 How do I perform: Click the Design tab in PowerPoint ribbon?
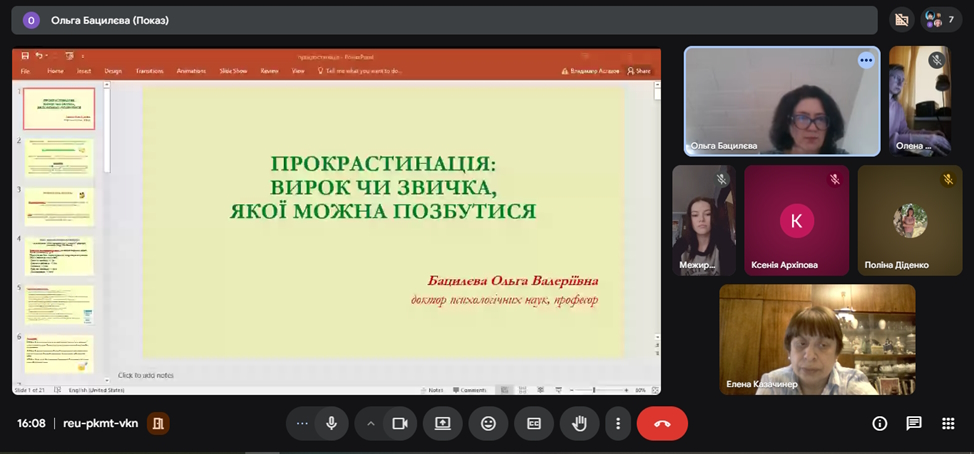(x=113, y=71)
